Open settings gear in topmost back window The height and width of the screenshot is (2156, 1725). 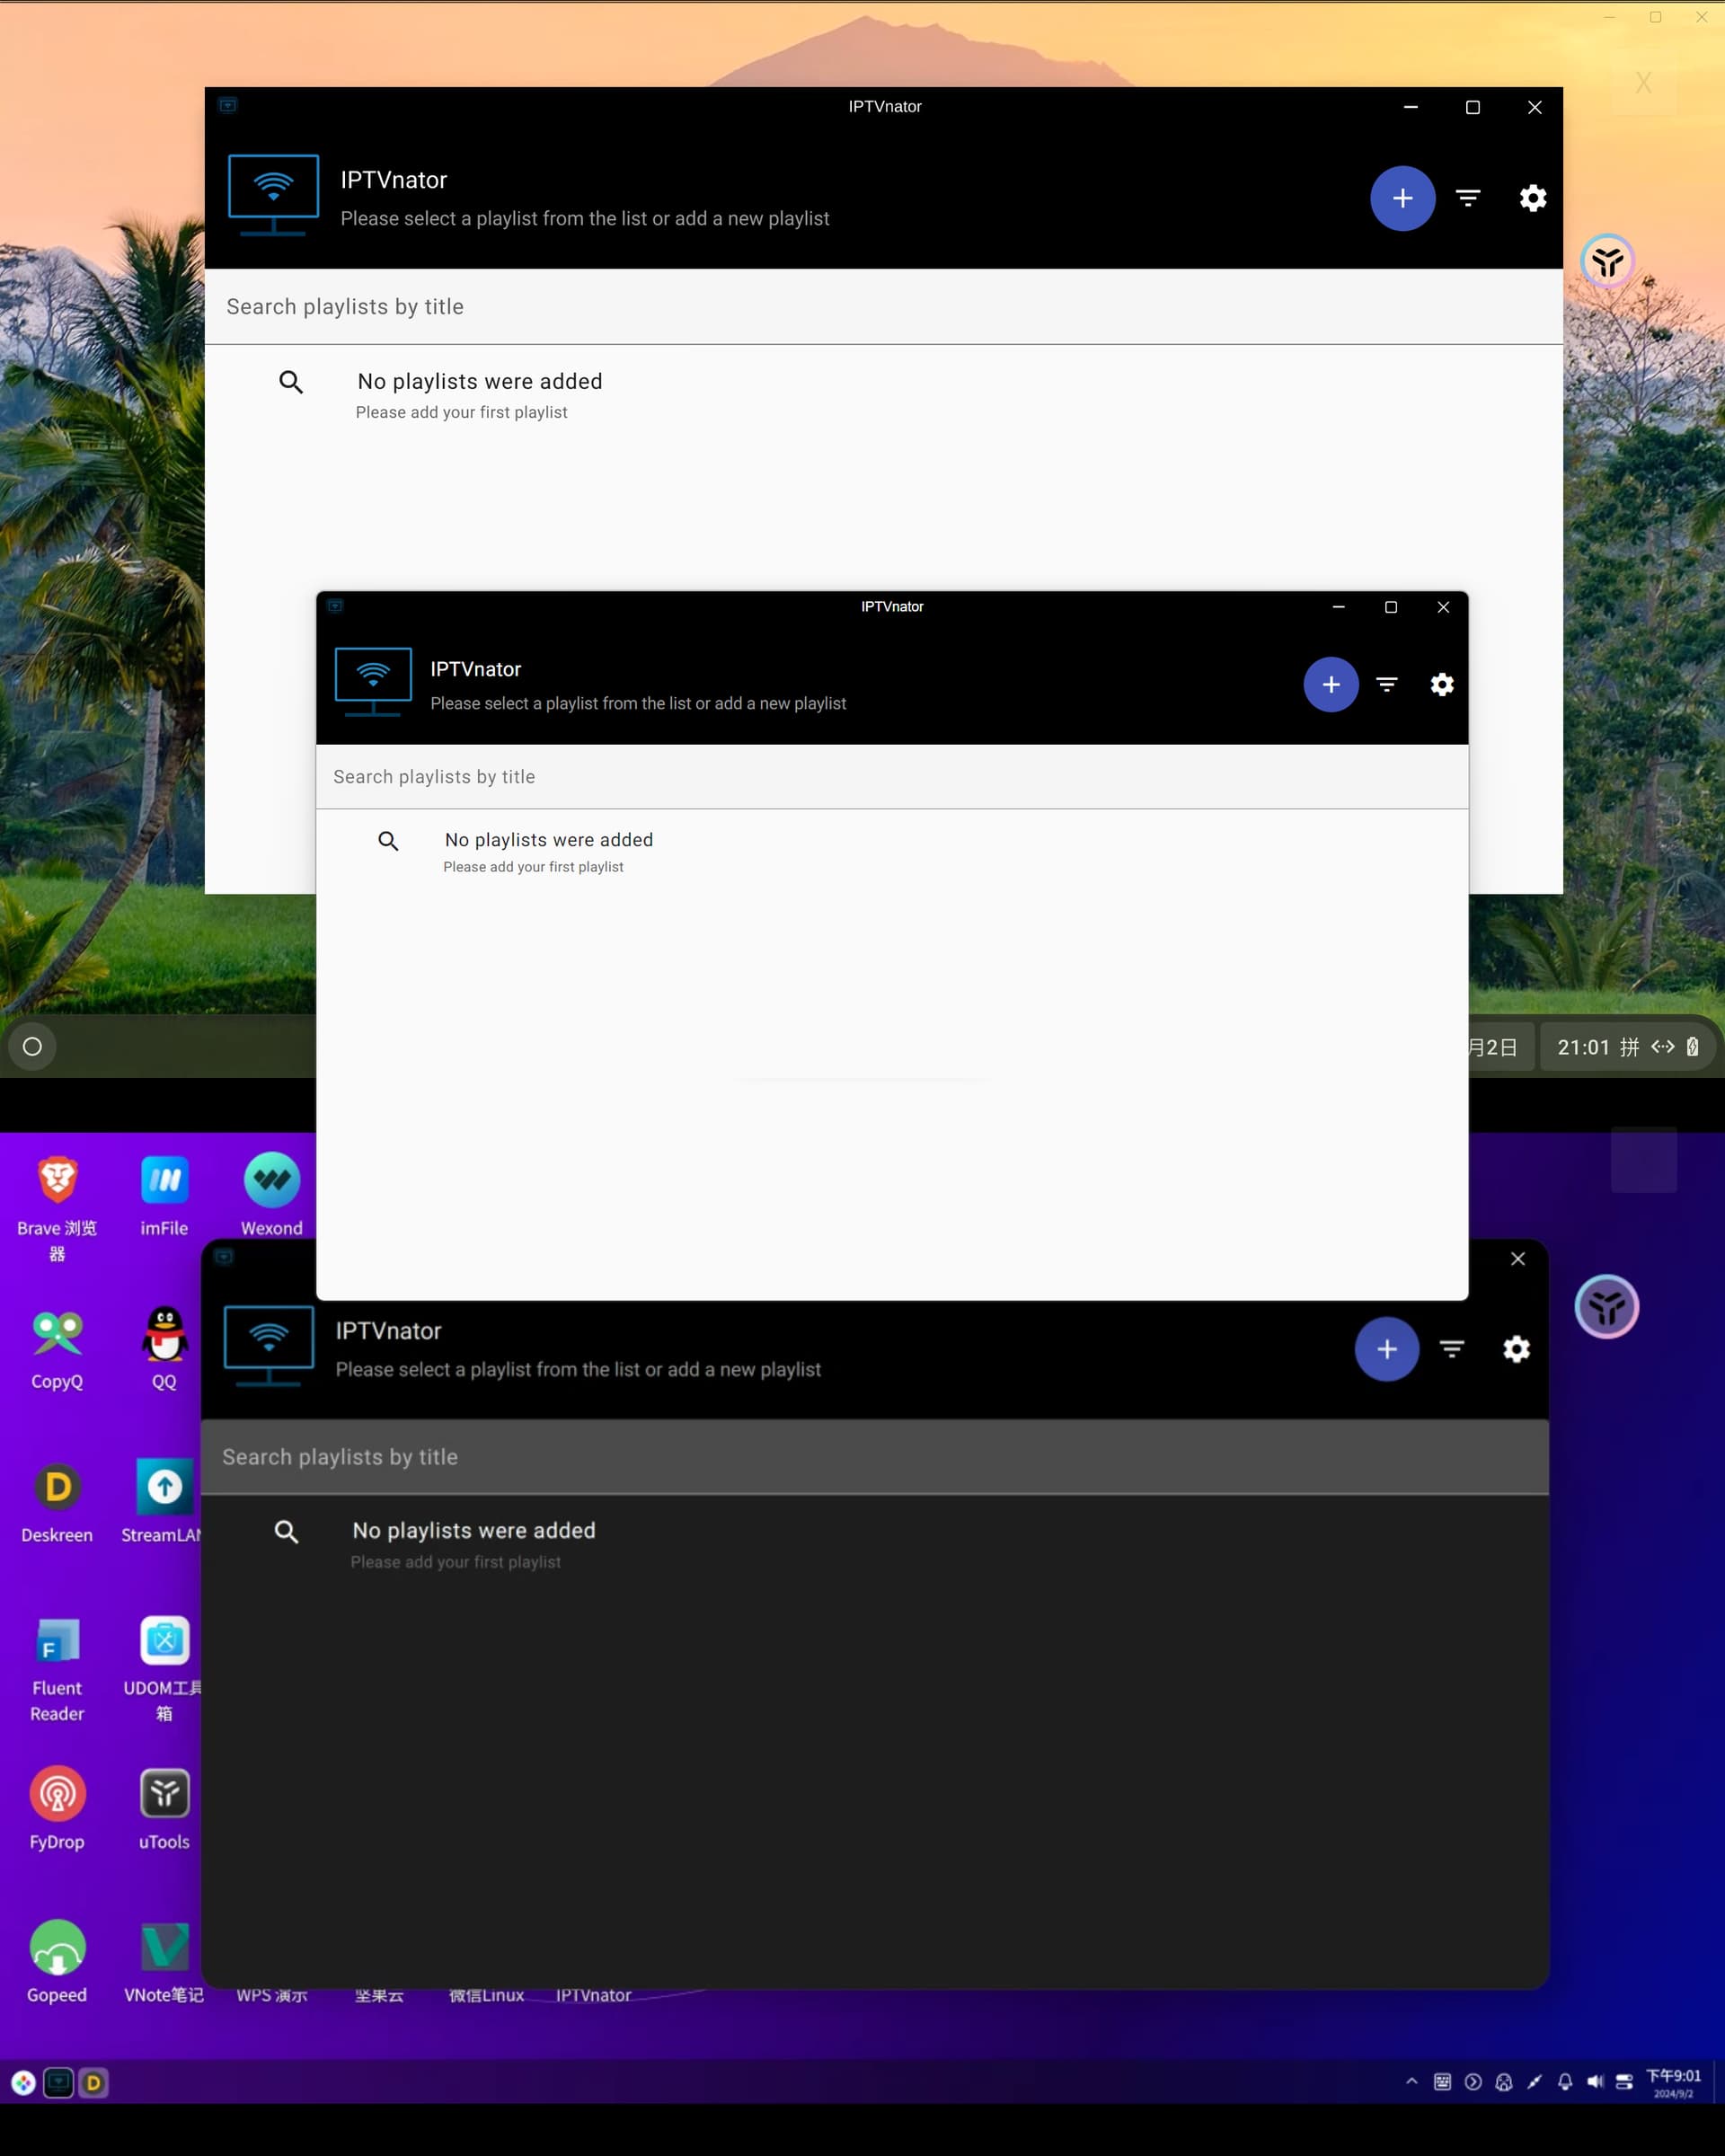[x=1532, y=198]
